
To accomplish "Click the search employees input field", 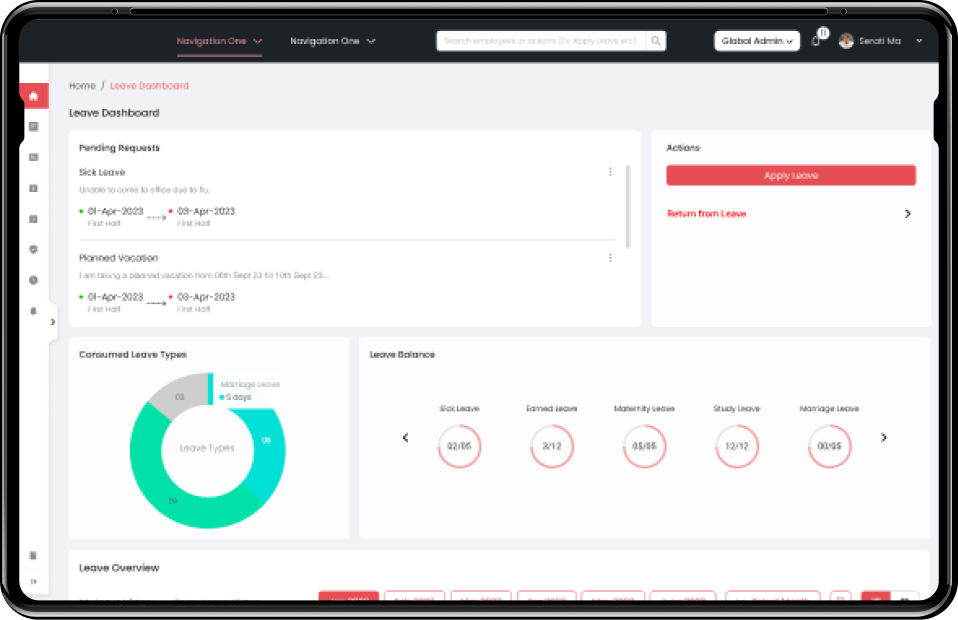I will pos(540,41).
